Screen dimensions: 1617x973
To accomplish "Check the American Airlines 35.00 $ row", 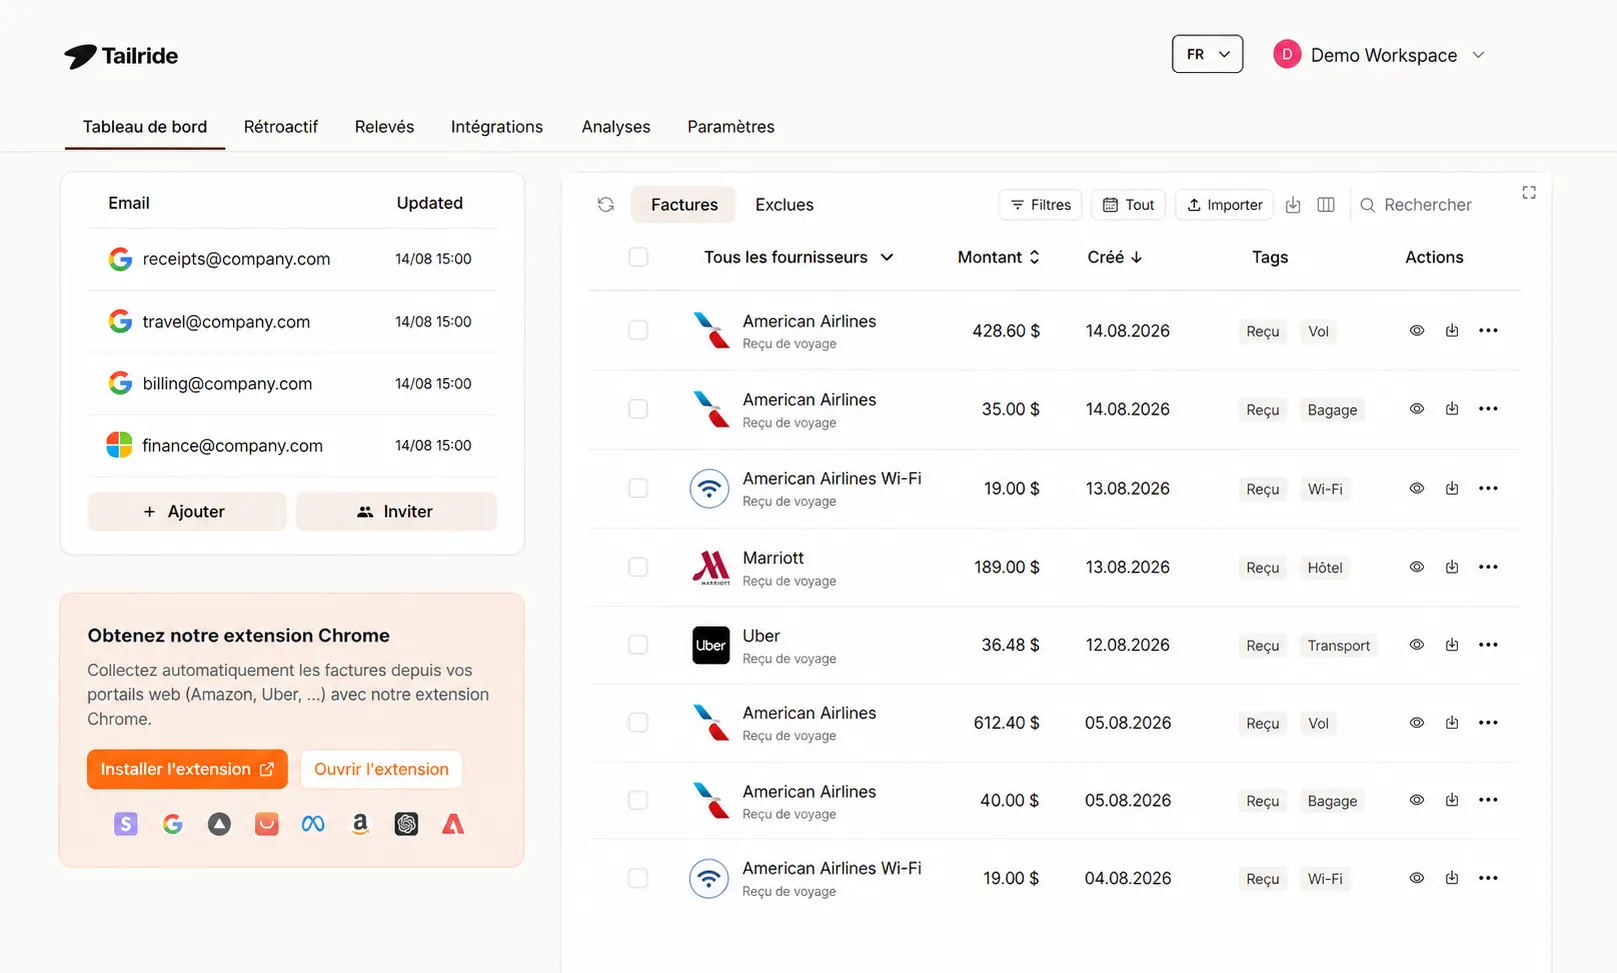I will coord(638,409).
